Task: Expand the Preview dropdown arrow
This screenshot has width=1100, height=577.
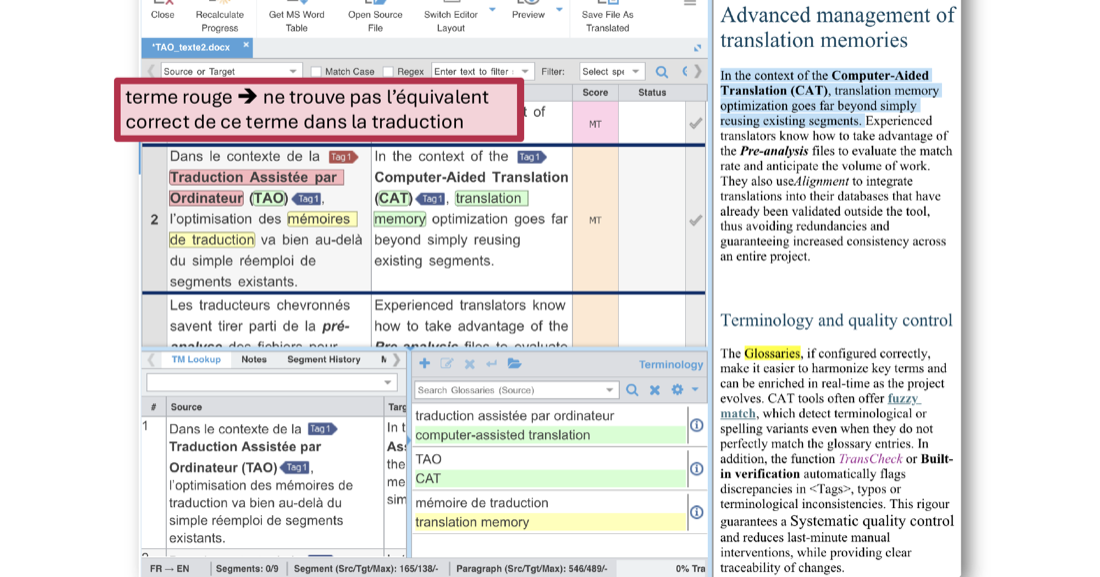Action: (559, 10)
